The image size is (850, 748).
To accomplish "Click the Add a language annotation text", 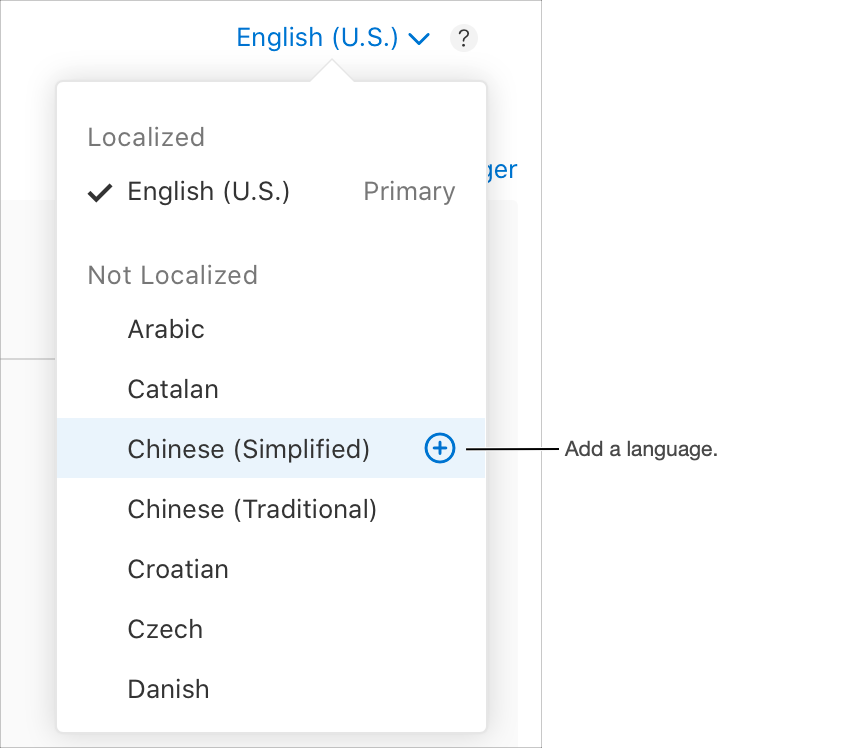I will coord(641,449).
